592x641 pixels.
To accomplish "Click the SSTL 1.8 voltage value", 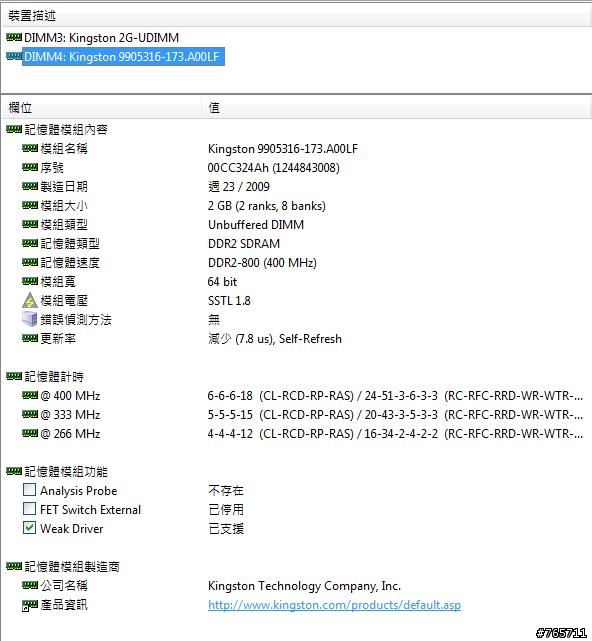I will point(229,300).
